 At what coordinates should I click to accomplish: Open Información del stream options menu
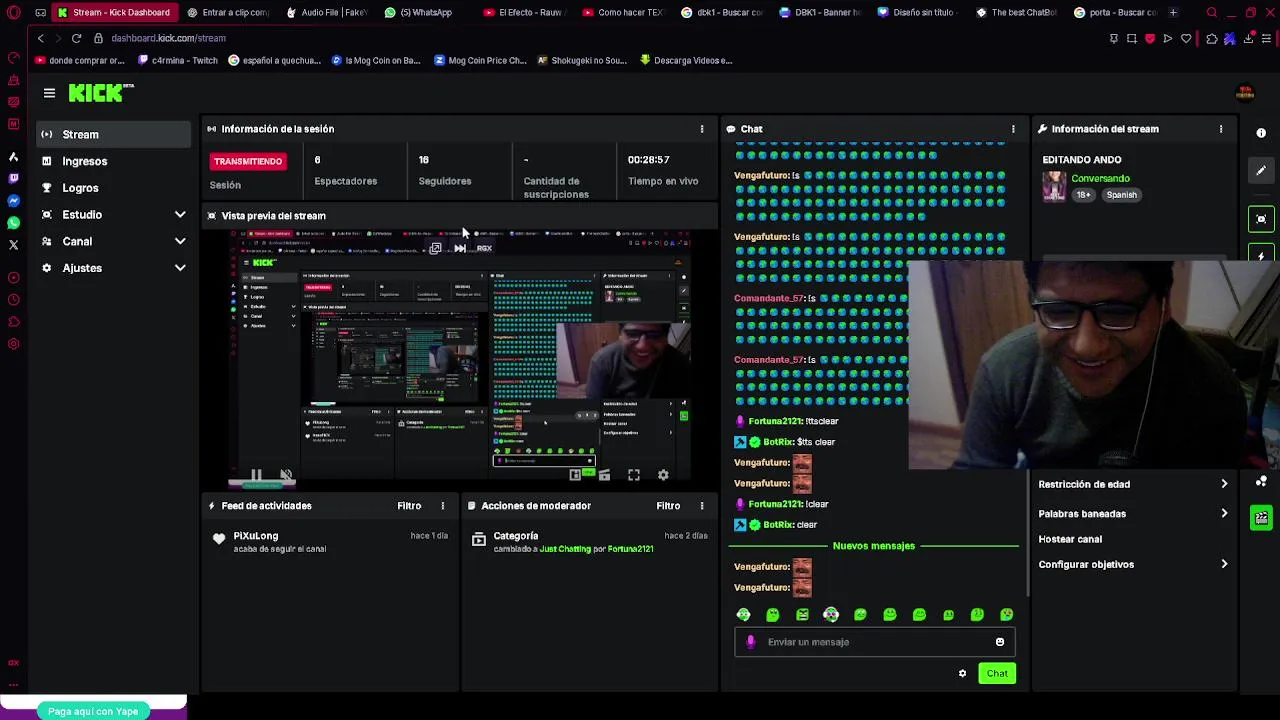[x=1220, y=129]
